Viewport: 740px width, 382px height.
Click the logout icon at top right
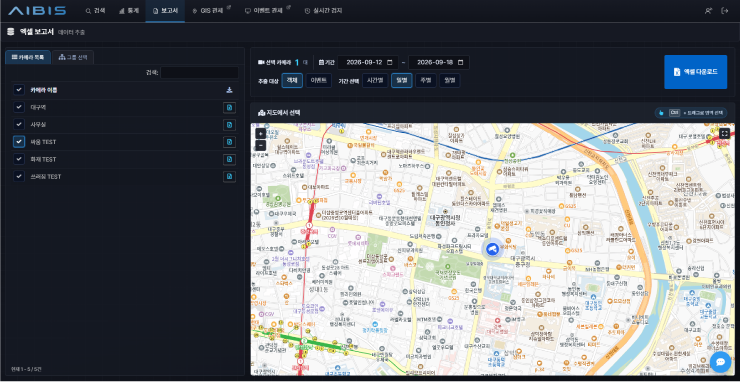tap(725, 11)
